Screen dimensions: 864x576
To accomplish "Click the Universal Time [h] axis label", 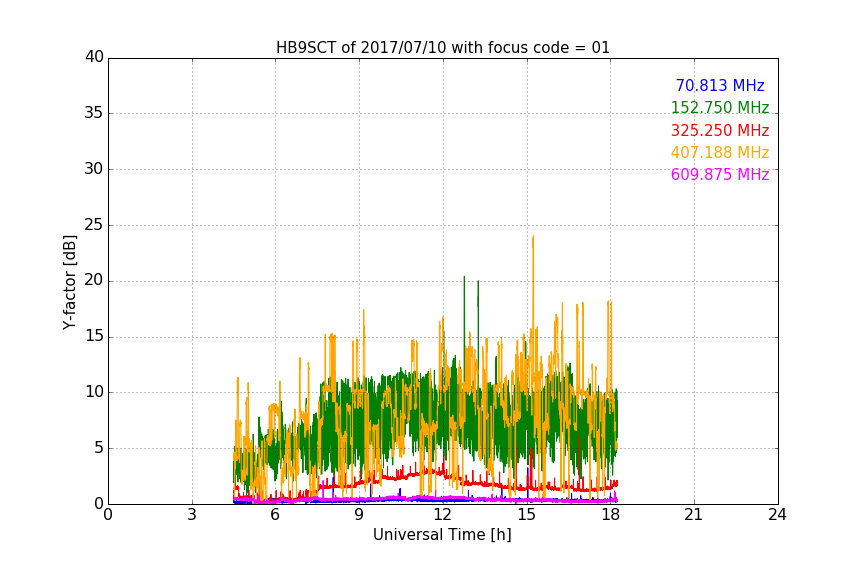I will [442, 535].
